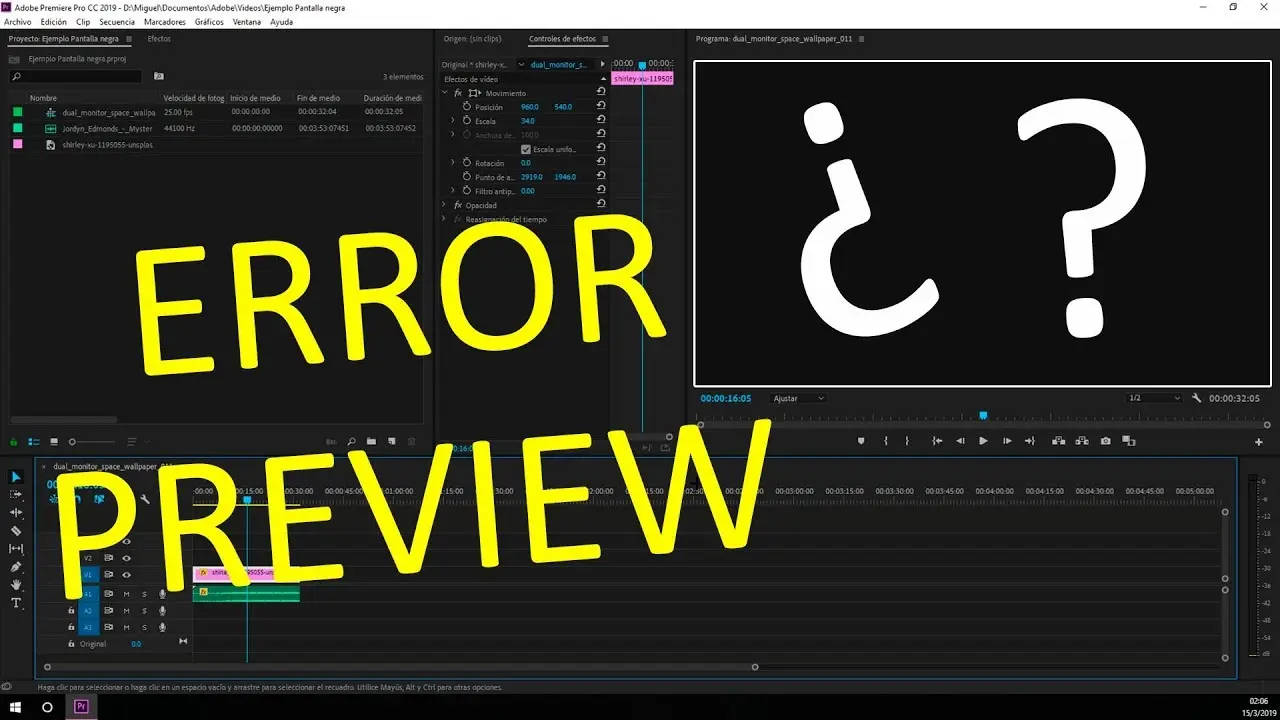Image resolution: width=1280 pixels, height=720 pixels.
Task: Click the Posición X value 960.0
Action: (529, 106)
